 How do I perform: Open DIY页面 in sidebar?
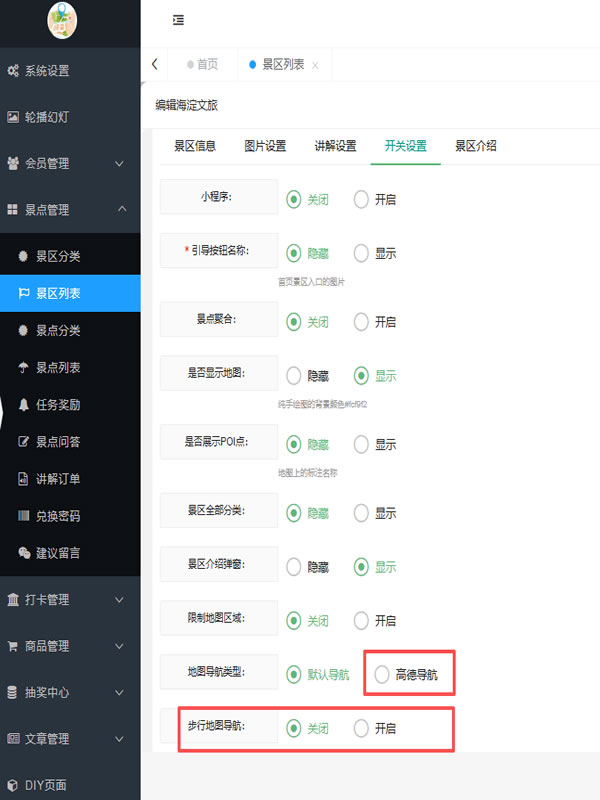point(70,785)
